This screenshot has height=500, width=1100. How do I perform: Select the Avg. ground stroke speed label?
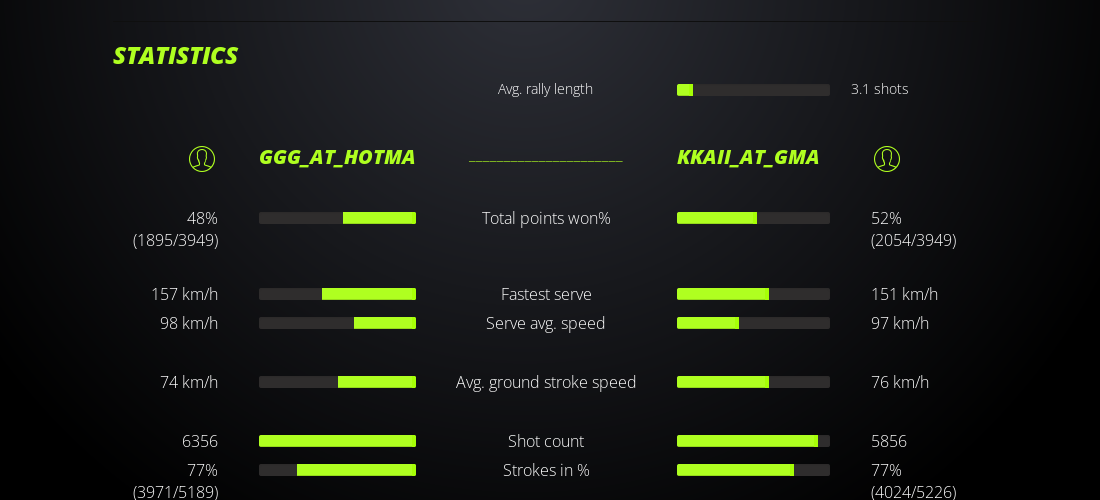tap(546, 382)
